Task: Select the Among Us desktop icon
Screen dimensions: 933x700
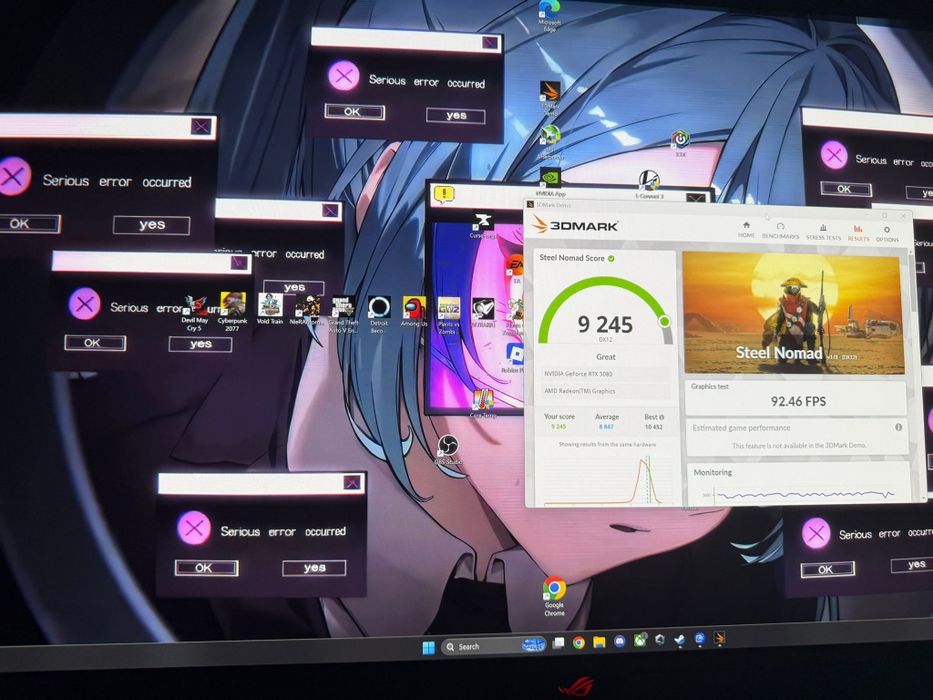Action: point(414,312)
